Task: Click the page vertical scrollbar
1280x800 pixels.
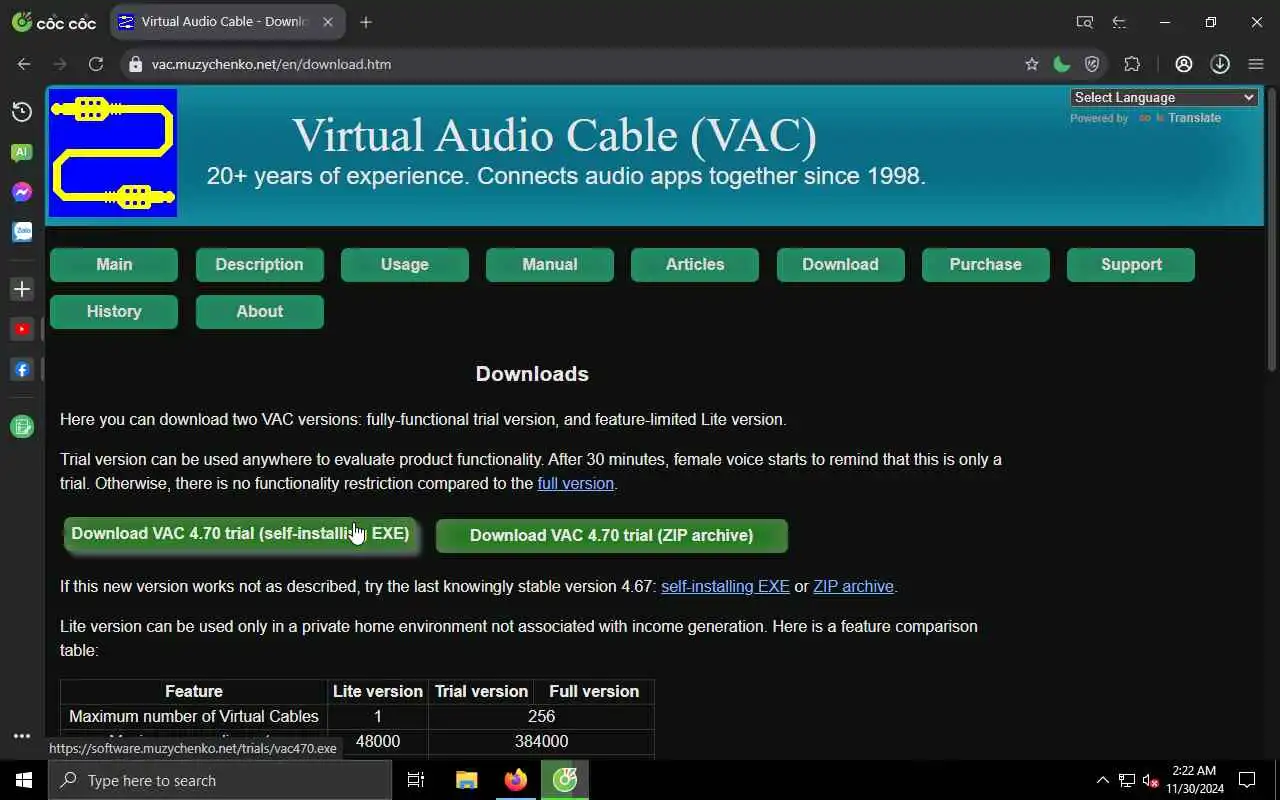Action: click(x=1272, y=230)
